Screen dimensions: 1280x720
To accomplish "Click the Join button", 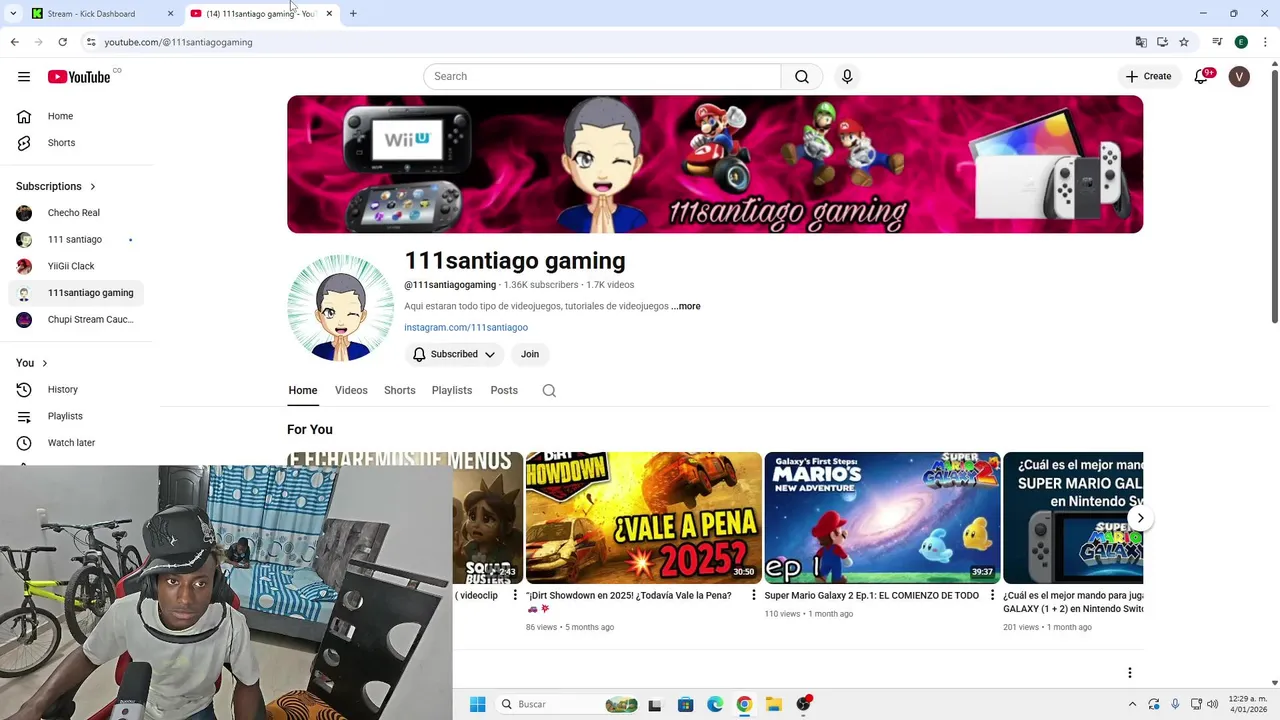I will [530, 354].
